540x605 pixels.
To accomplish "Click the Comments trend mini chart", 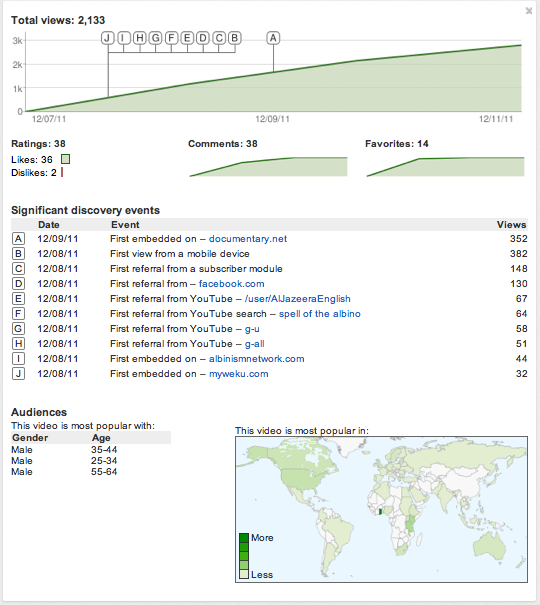I will [268, 167].
